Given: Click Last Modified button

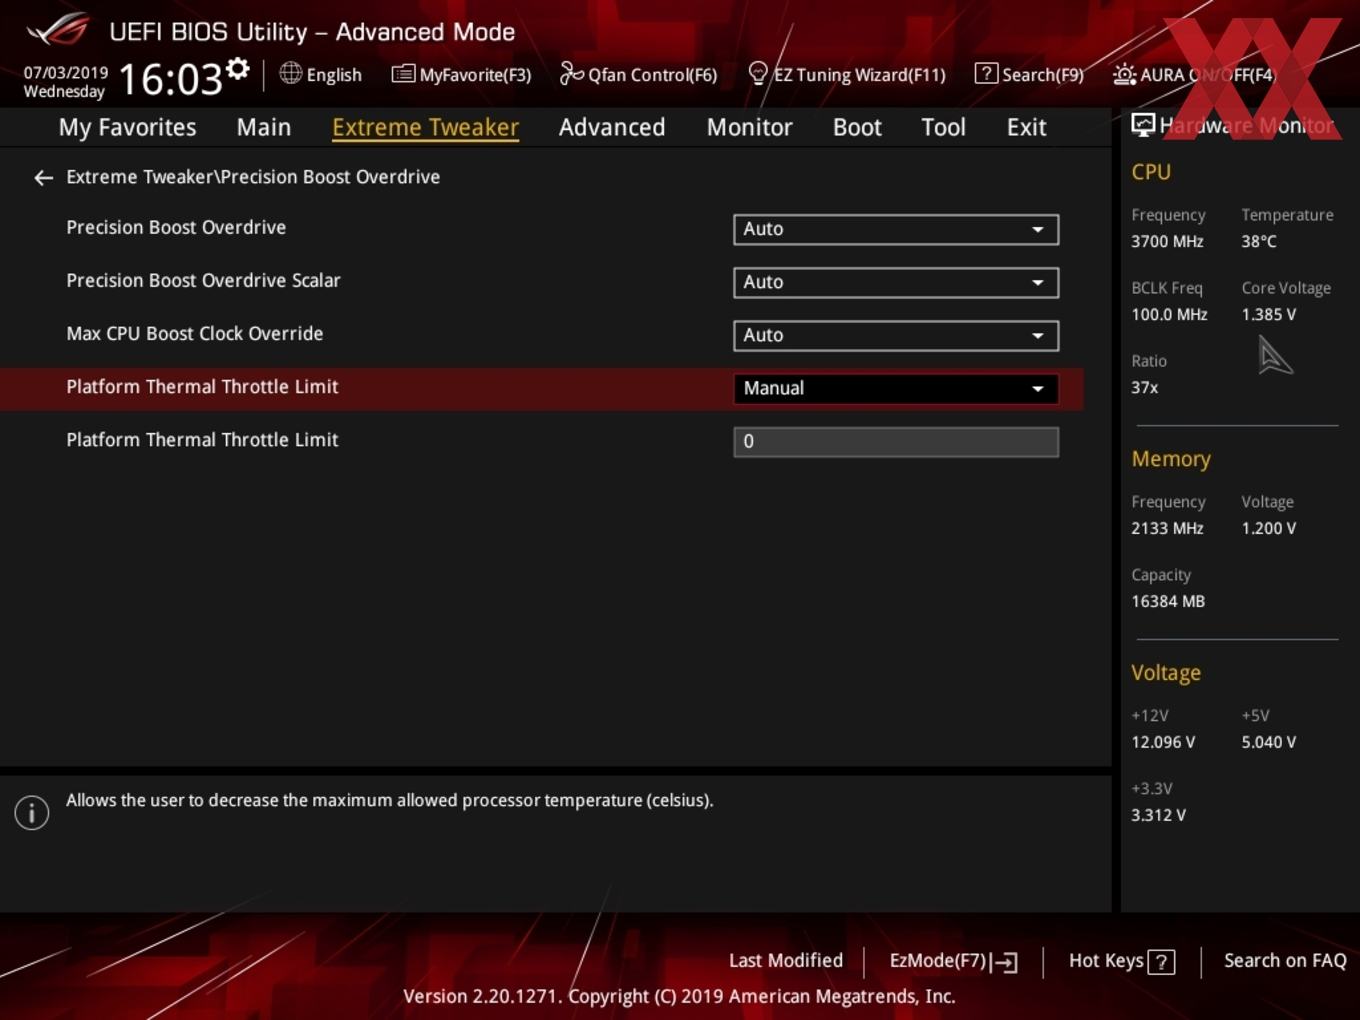Looking at the screenshot, I should click(x=786, y=960).
